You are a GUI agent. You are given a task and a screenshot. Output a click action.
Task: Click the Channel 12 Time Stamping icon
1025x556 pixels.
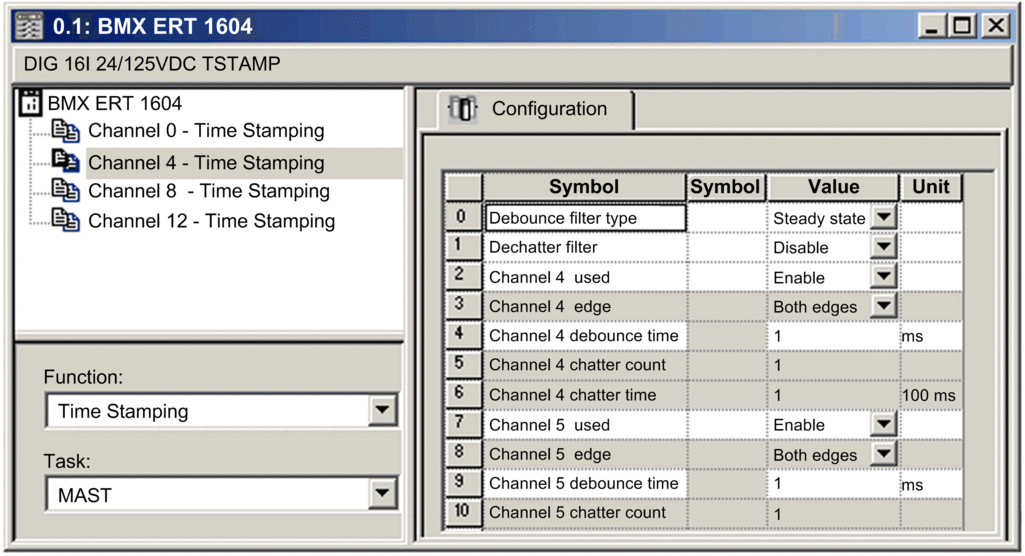[65, 220]
